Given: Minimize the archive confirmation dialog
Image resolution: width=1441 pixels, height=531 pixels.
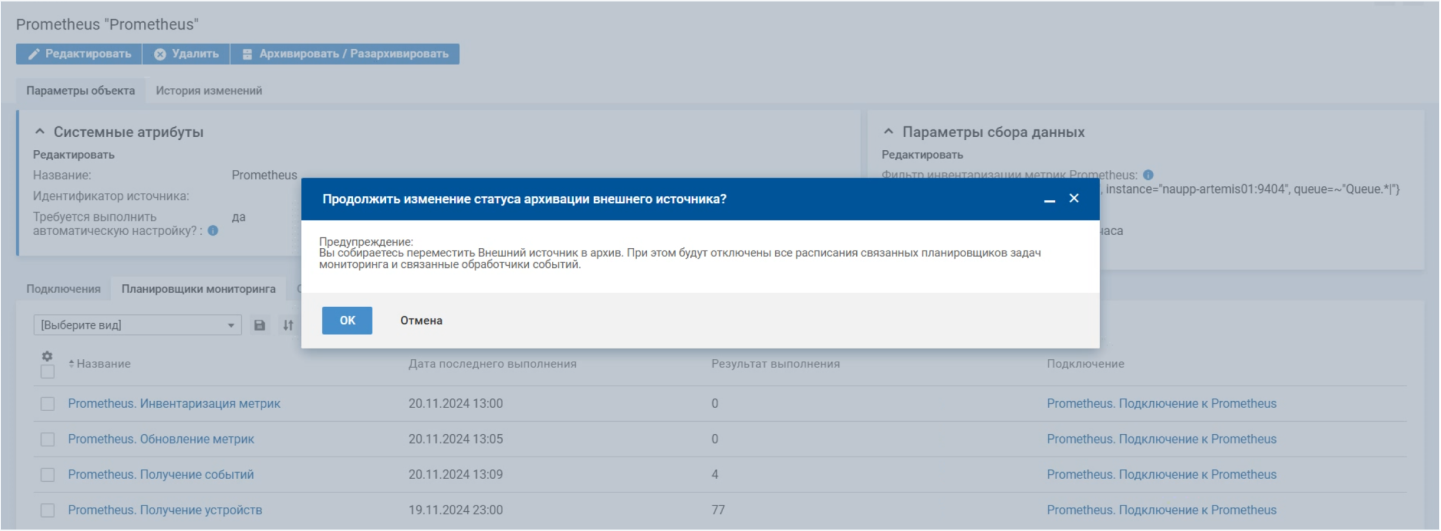Looking at the screenshot, I should [1049, 200].
